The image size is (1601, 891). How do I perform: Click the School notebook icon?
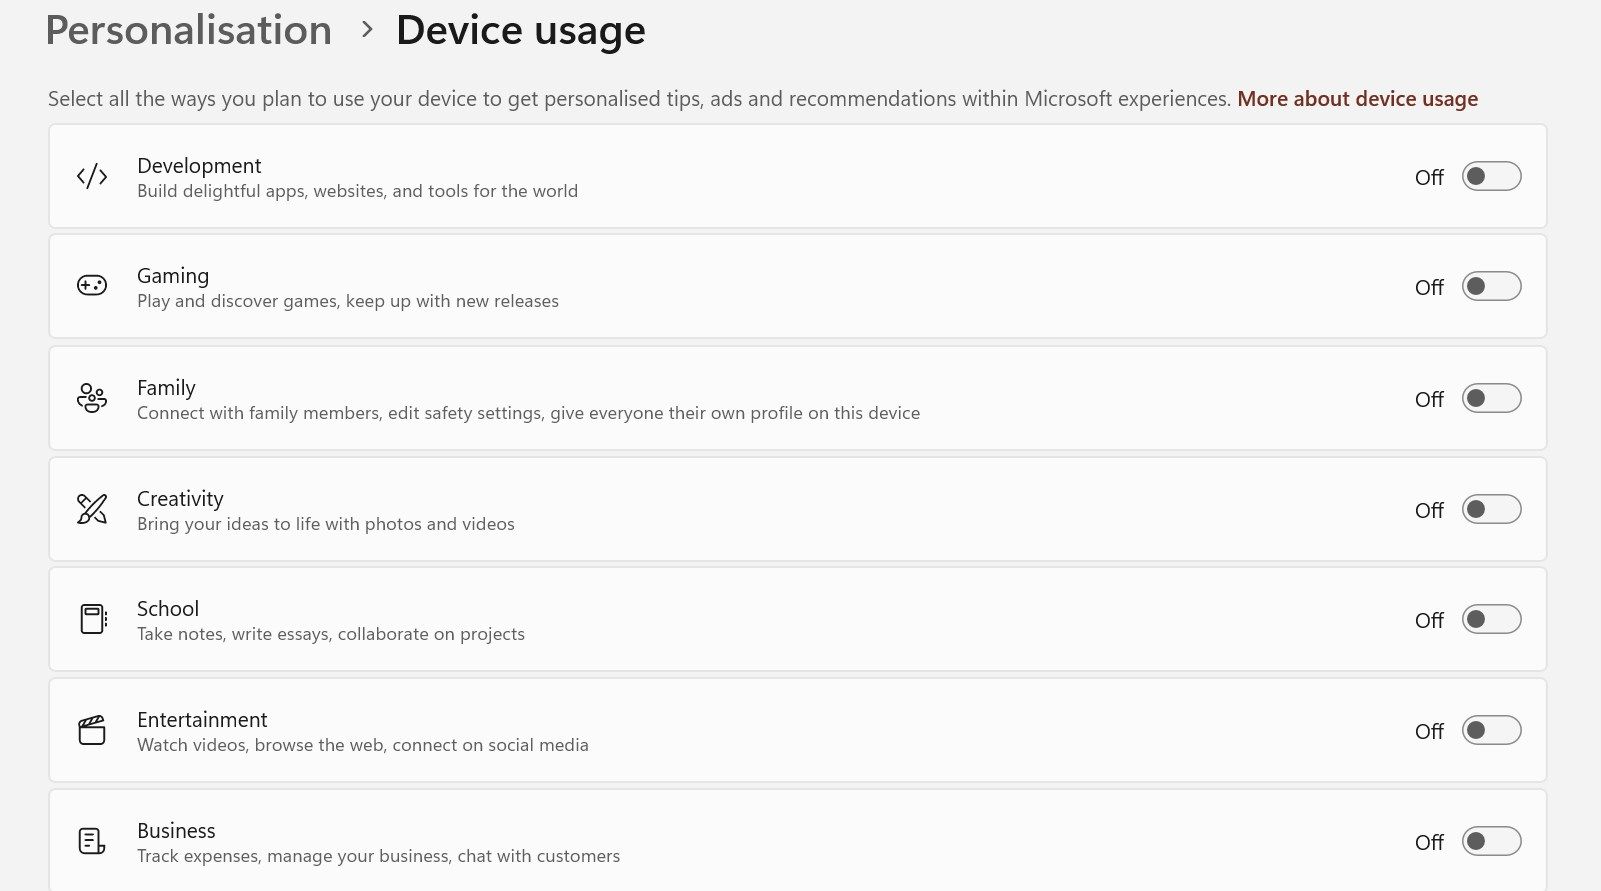coord(92,619)
